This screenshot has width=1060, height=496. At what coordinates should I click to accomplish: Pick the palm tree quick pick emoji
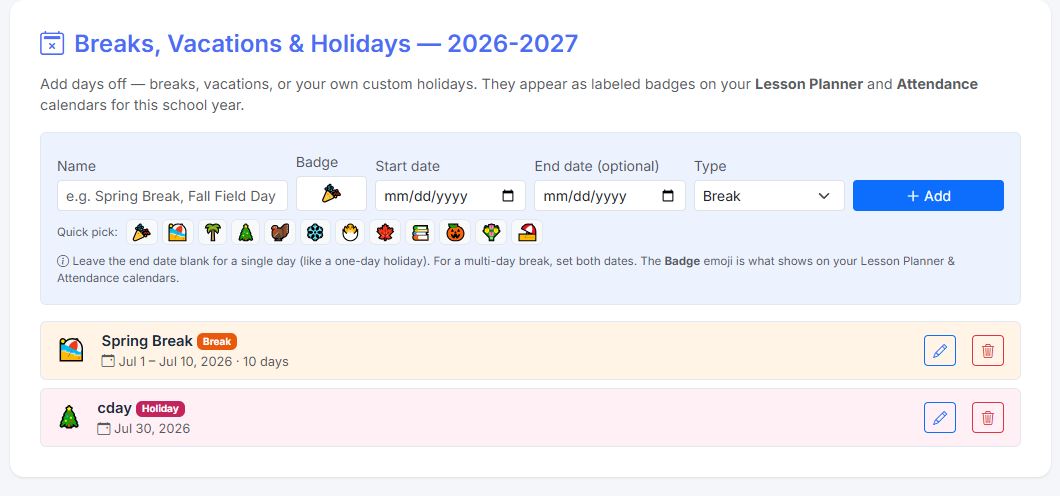212,233
